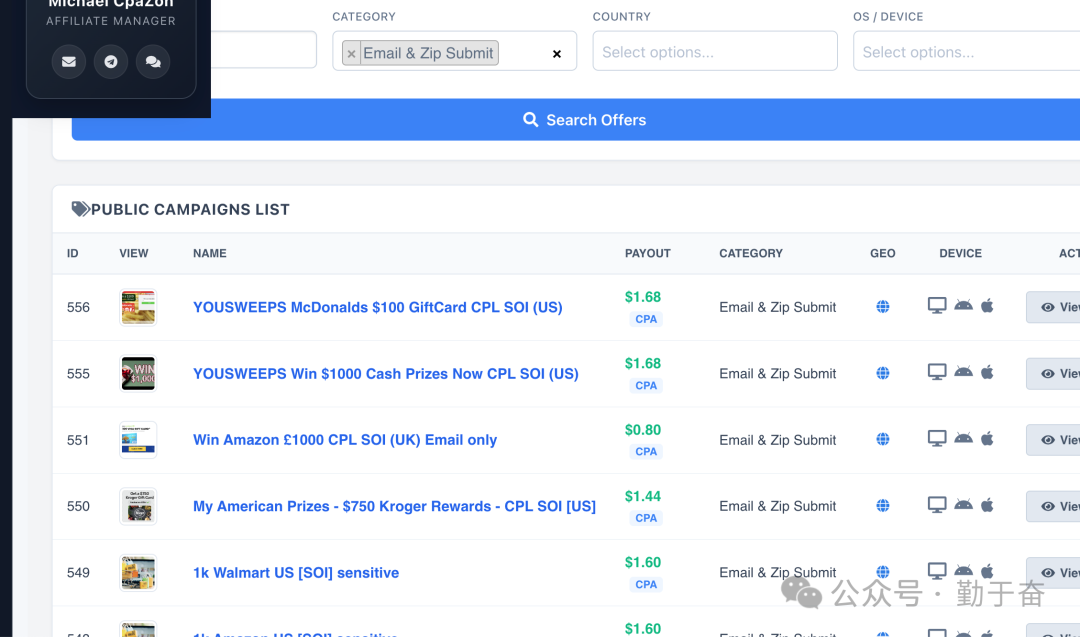The width and height of the screenshot is (1080, 637).
Task: Click the CPA badge in row 551
Action: (646, 452)
